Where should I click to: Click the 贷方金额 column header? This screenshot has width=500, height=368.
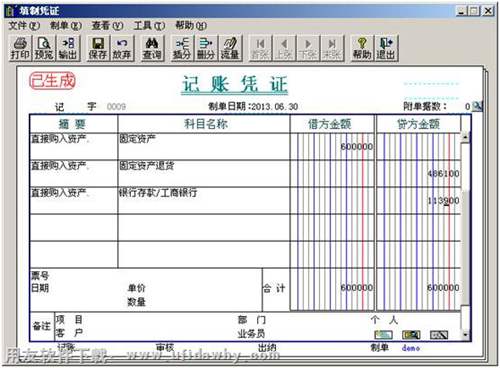pyautogui.click(x=419, y=124)
